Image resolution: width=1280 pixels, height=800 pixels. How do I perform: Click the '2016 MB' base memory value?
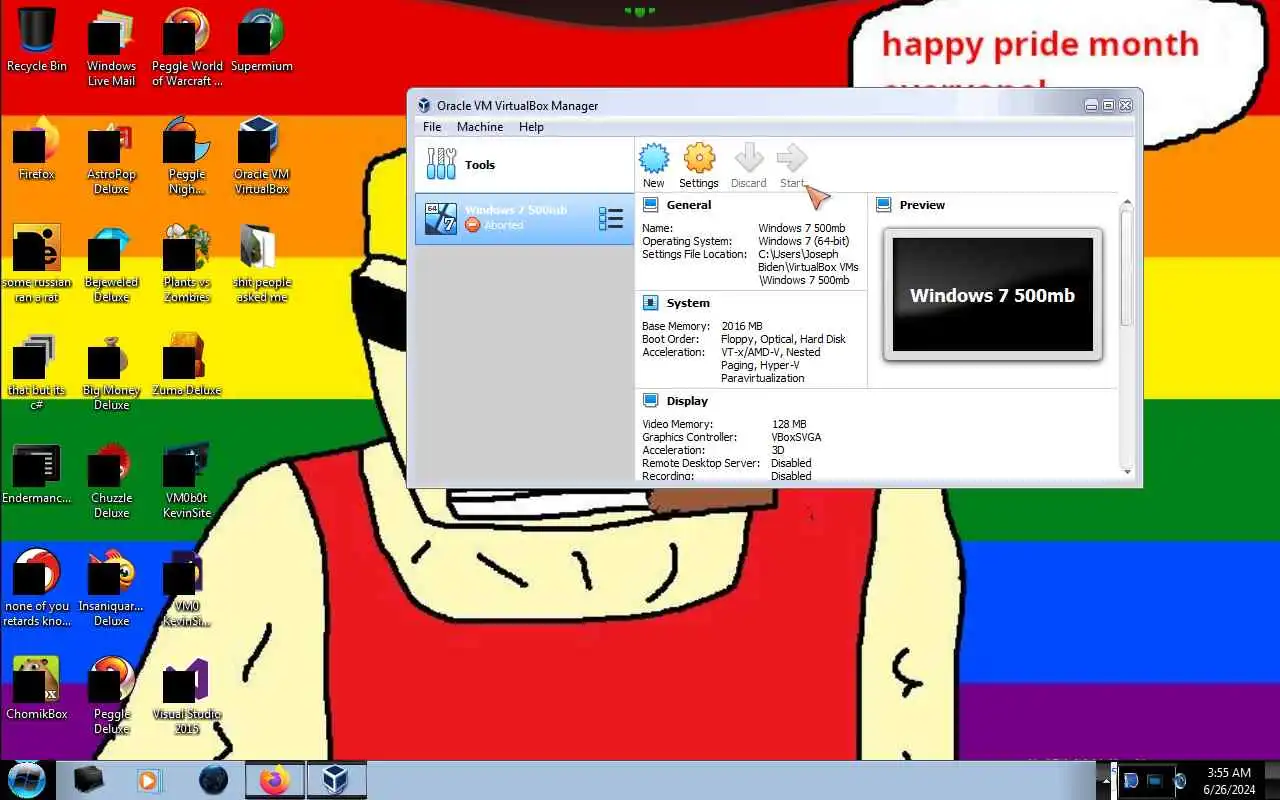(x=742, y=326)
